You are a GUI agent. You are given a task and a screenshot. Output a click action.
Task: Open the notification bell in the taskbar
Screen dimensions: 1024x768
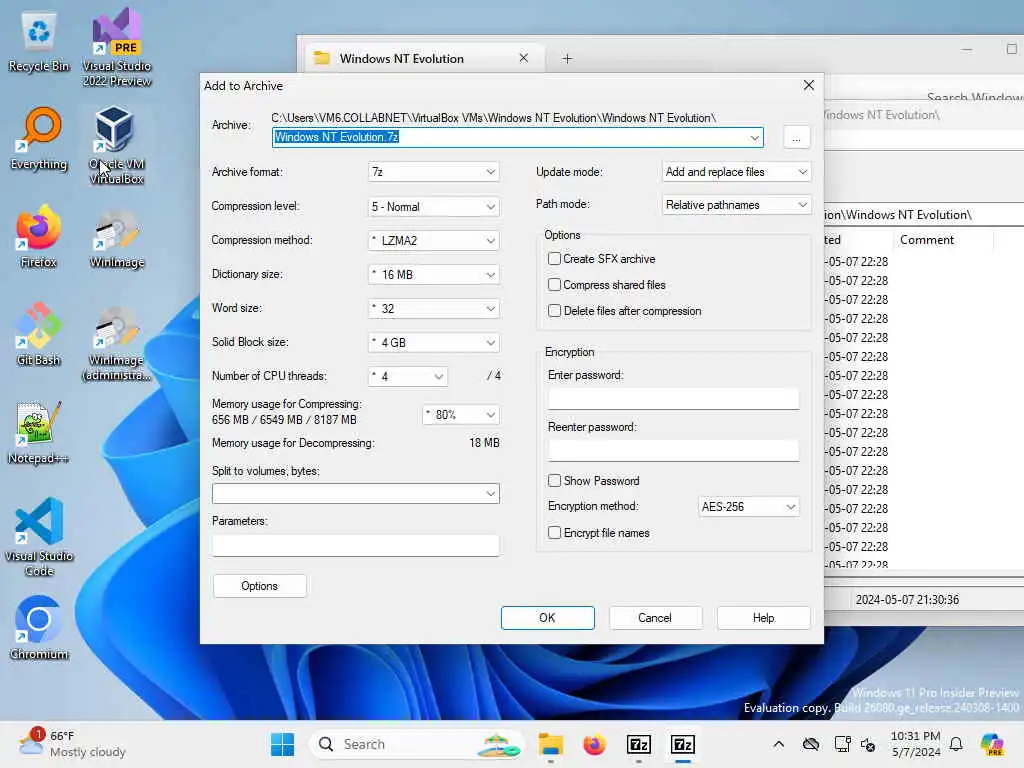click(x=956, y=744)
